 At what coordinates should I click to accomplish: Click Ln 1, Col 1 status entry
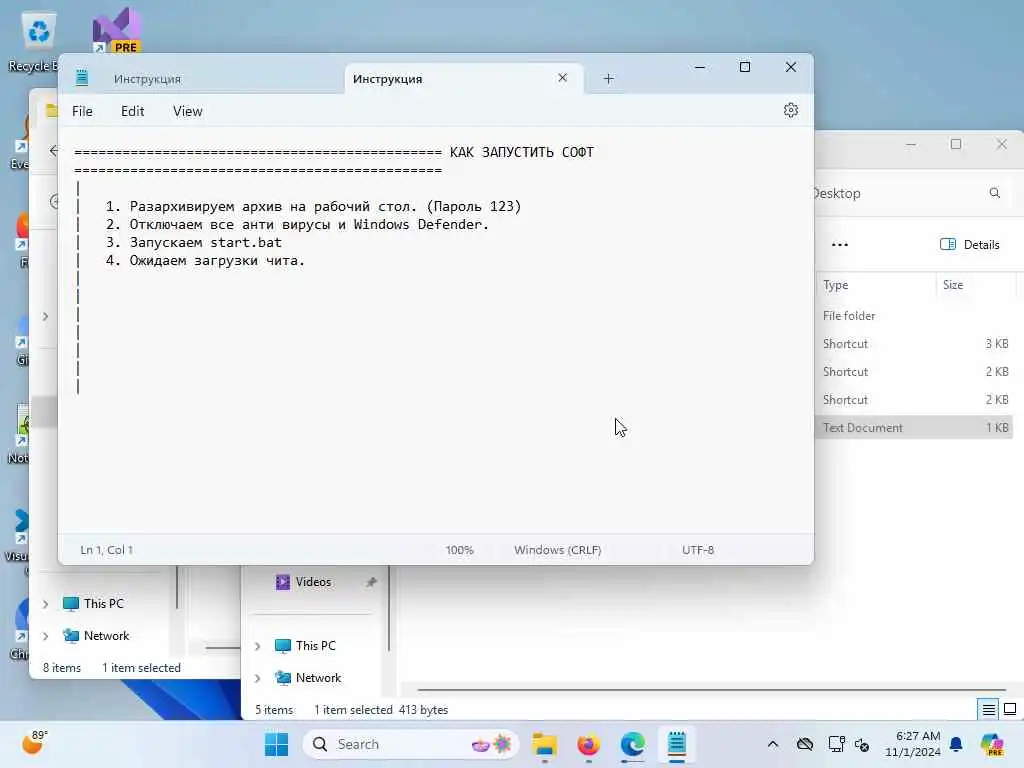coord(106,550)
